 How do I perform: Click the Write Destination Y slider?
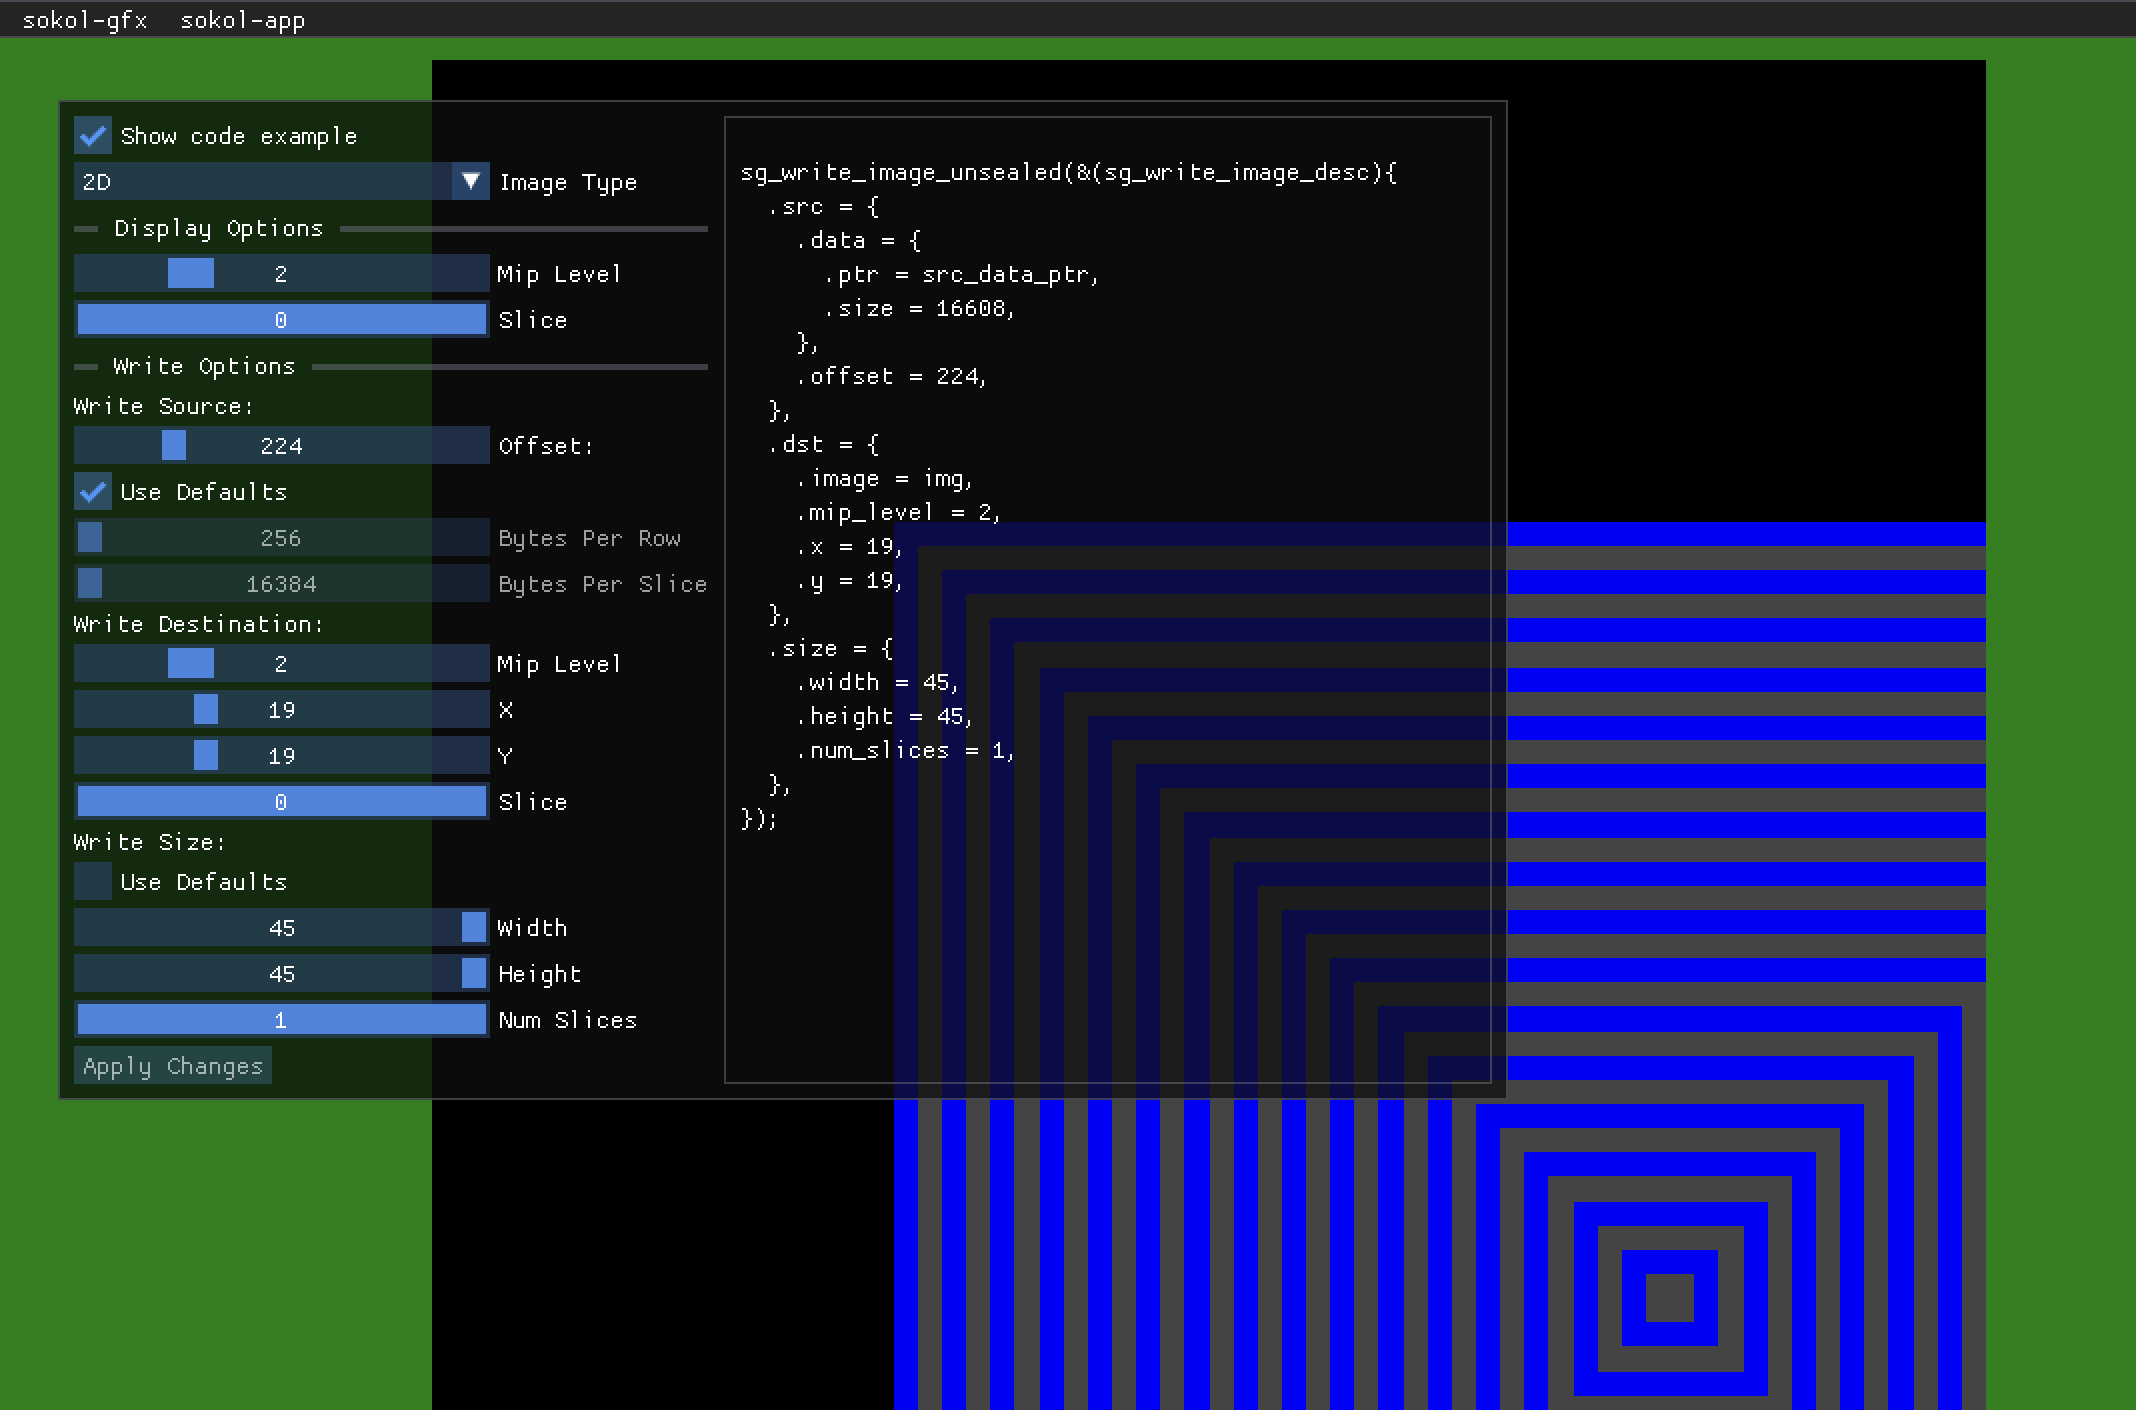point(281,755)
